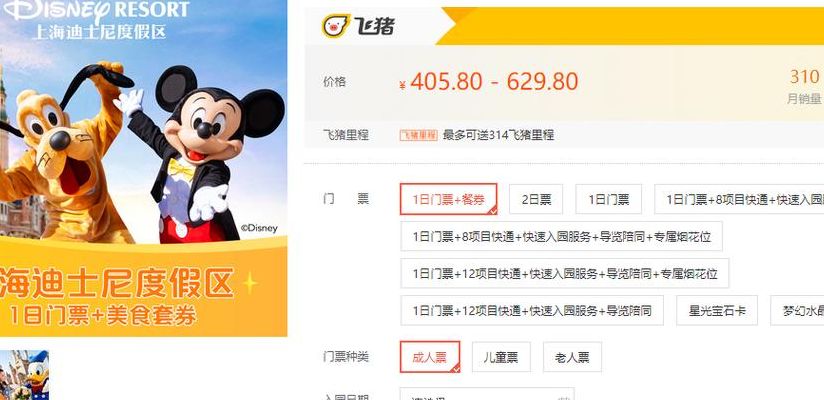Click the 飞猪里程 orange tag icon
824x400 pixels.
[x=418, y=136]
